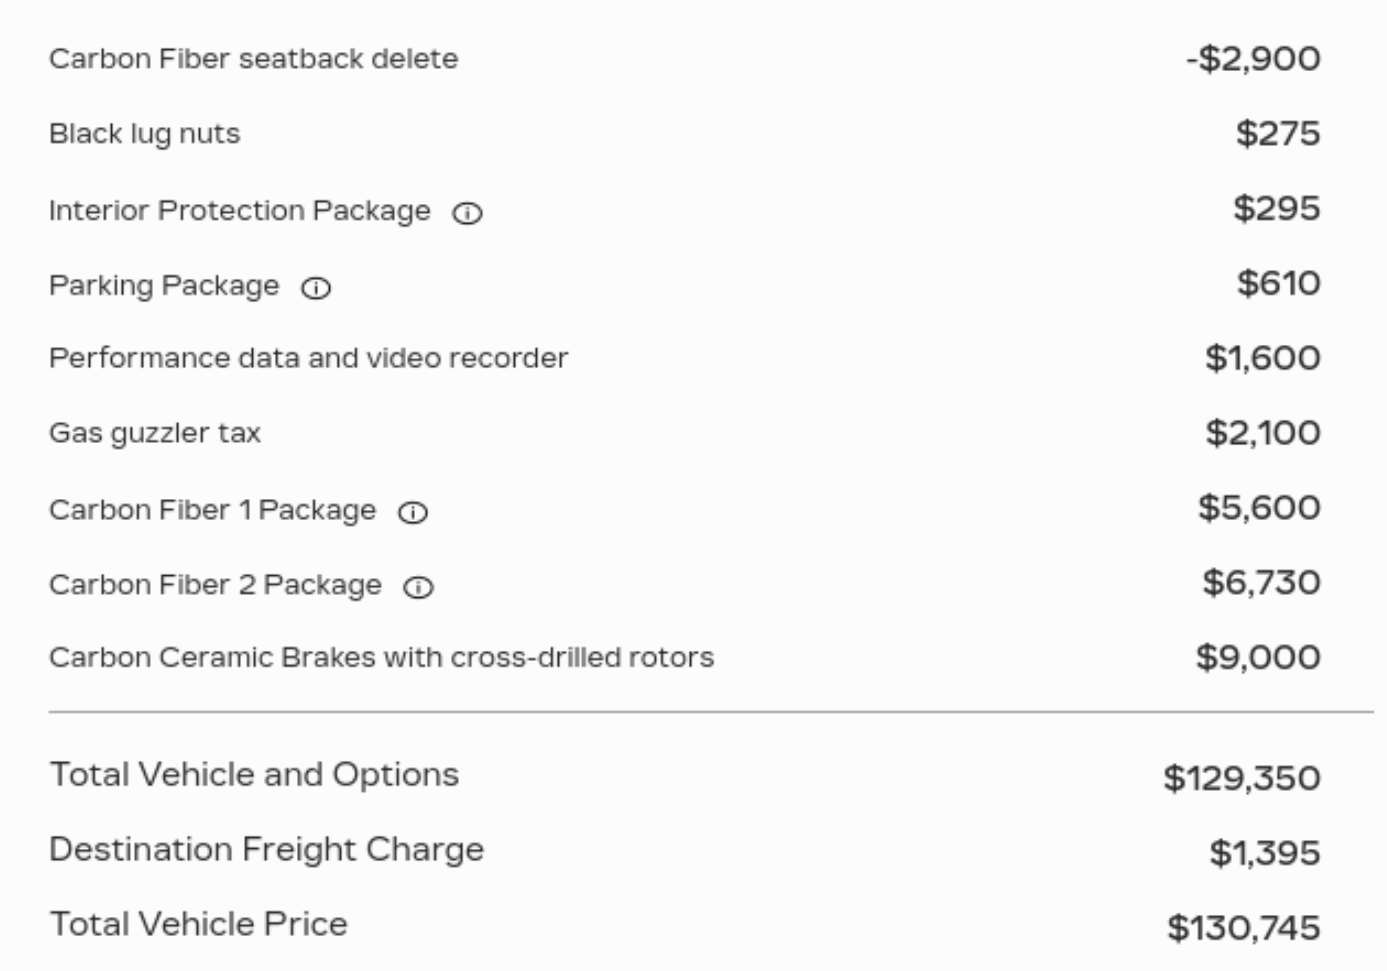Click the Parking Package text
1387x971 pixels.
coord(164,286)
